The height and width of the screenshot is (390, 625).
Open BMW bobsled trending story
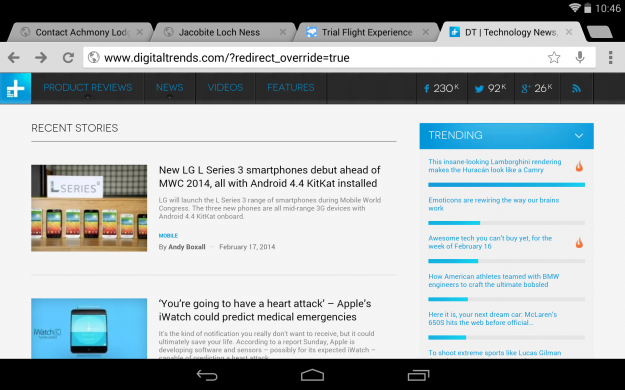tap(493, 280)
